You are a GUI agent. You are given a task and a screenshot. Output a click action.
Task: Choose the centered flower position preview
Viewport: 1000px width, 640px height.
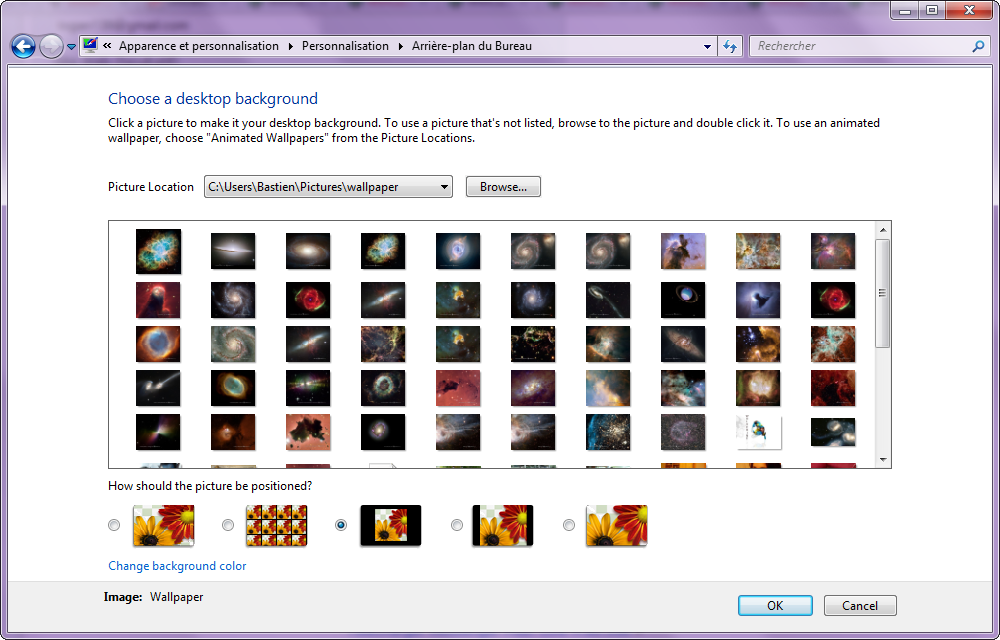click(390, 525)
